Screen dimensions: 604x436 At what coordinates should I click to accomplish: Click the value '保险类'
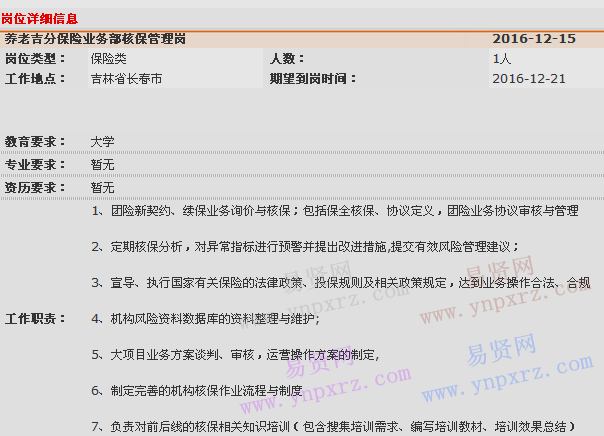pos(109,59)
